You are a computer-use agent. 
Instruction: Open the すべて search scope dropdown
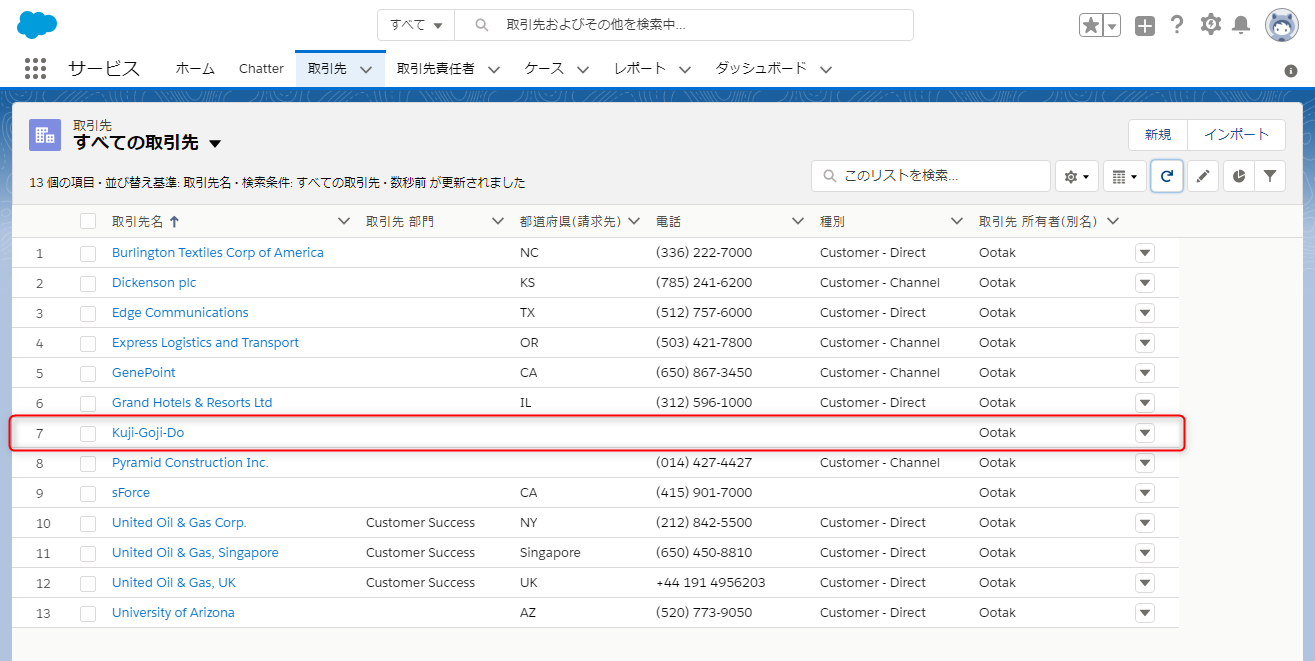(x=416, y=25)
